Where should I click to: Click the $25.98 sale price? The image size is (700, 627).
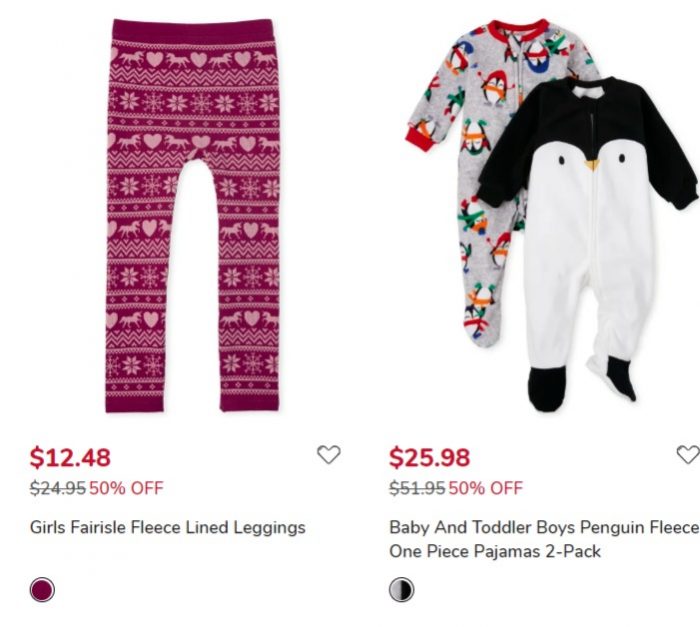[429, 458]
